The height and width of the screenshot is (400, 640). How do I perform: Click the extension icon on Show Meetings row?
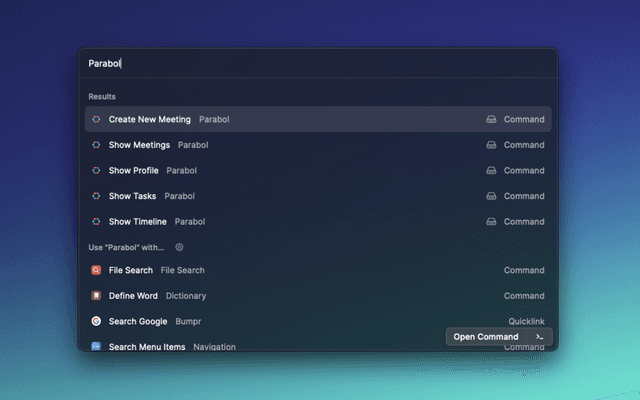(x=491, y=145)
